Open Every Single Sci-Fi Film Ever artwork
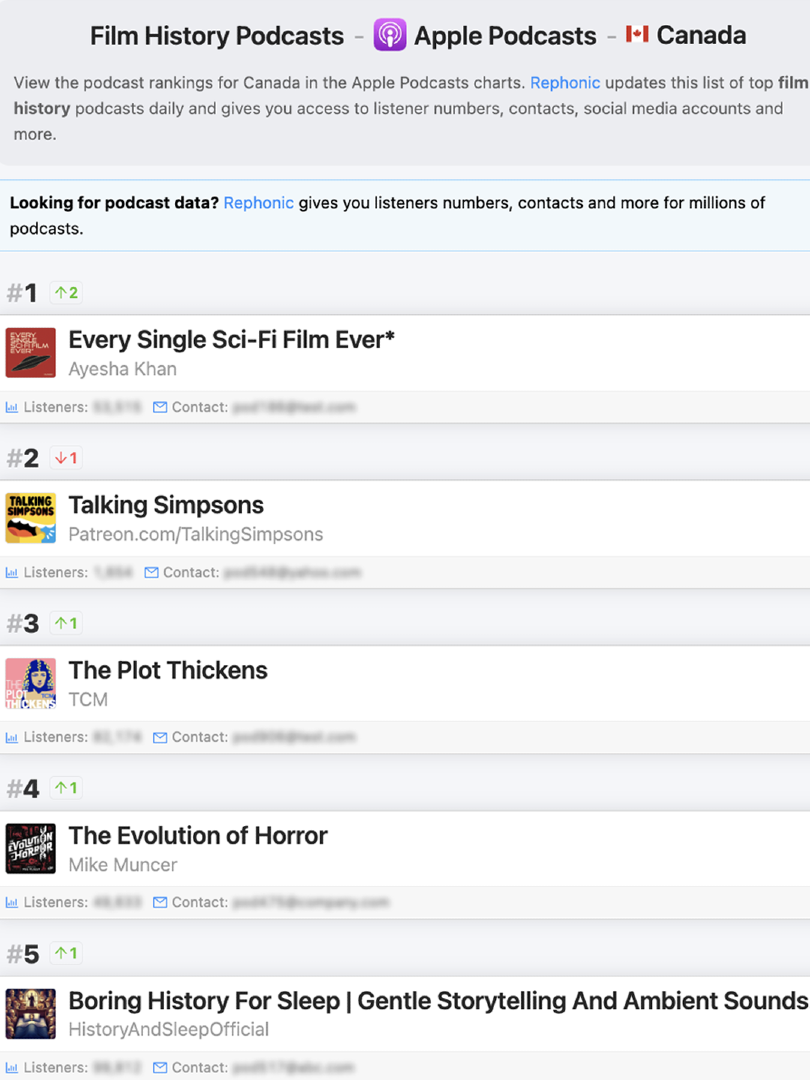The height and width of the screenshot is (1080, 810). click(x=30, y=353)
